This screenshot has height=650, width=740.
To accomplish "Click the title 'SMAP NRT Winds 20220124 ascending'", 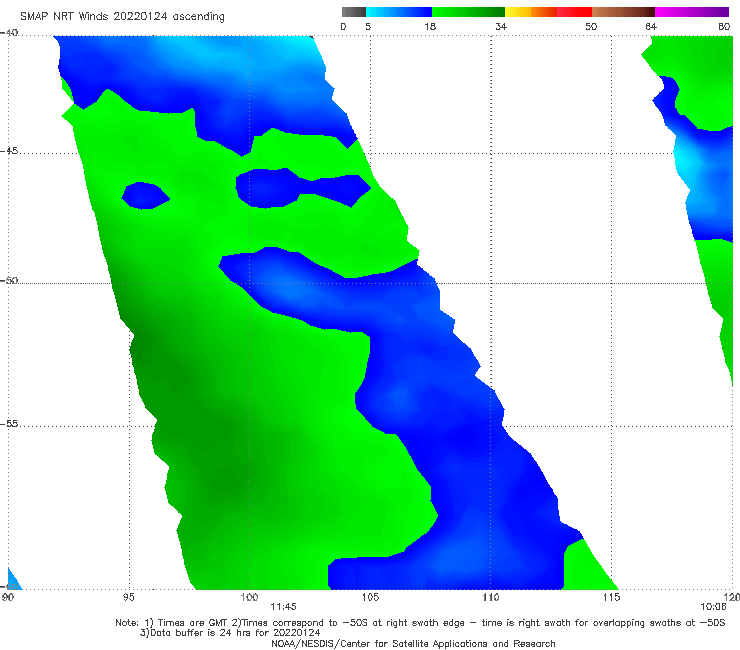I will 122,16.
